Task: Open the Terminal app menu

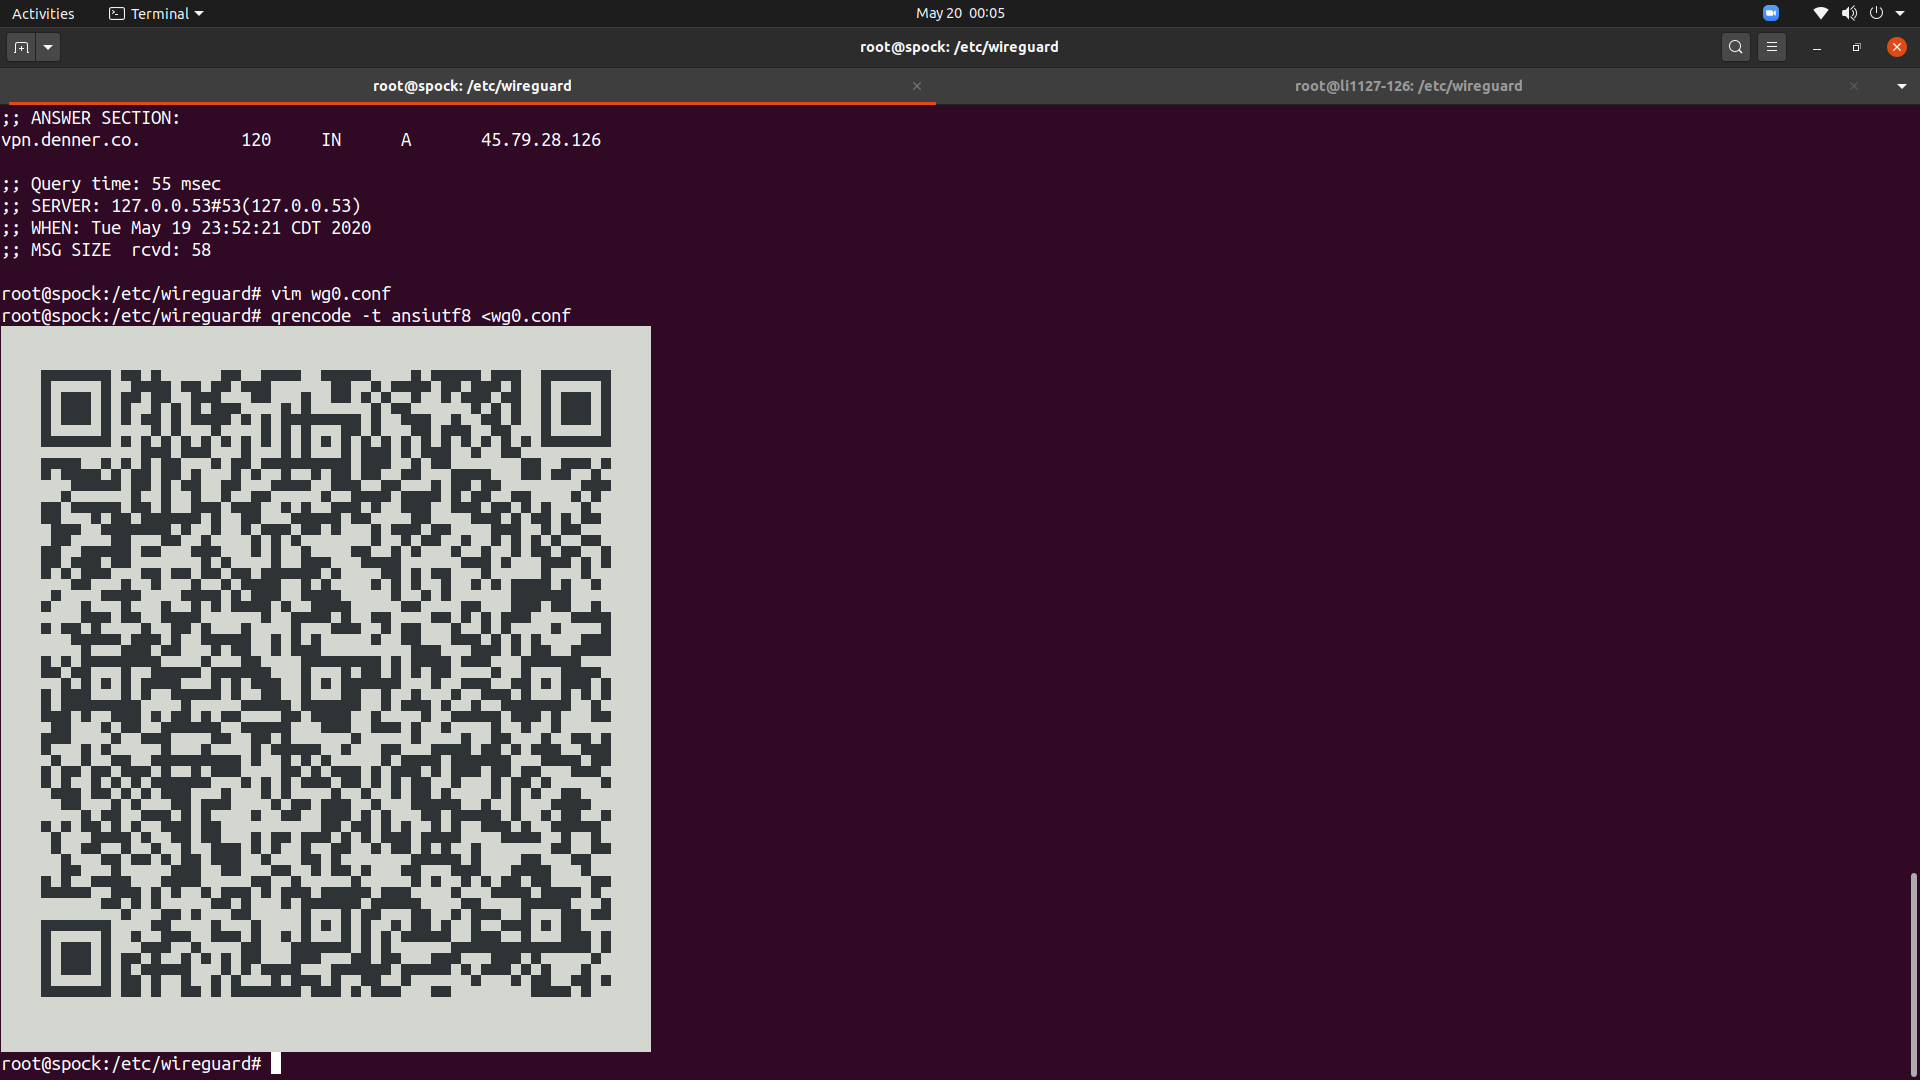Action: pyautogui.click(x=156, y=13)
